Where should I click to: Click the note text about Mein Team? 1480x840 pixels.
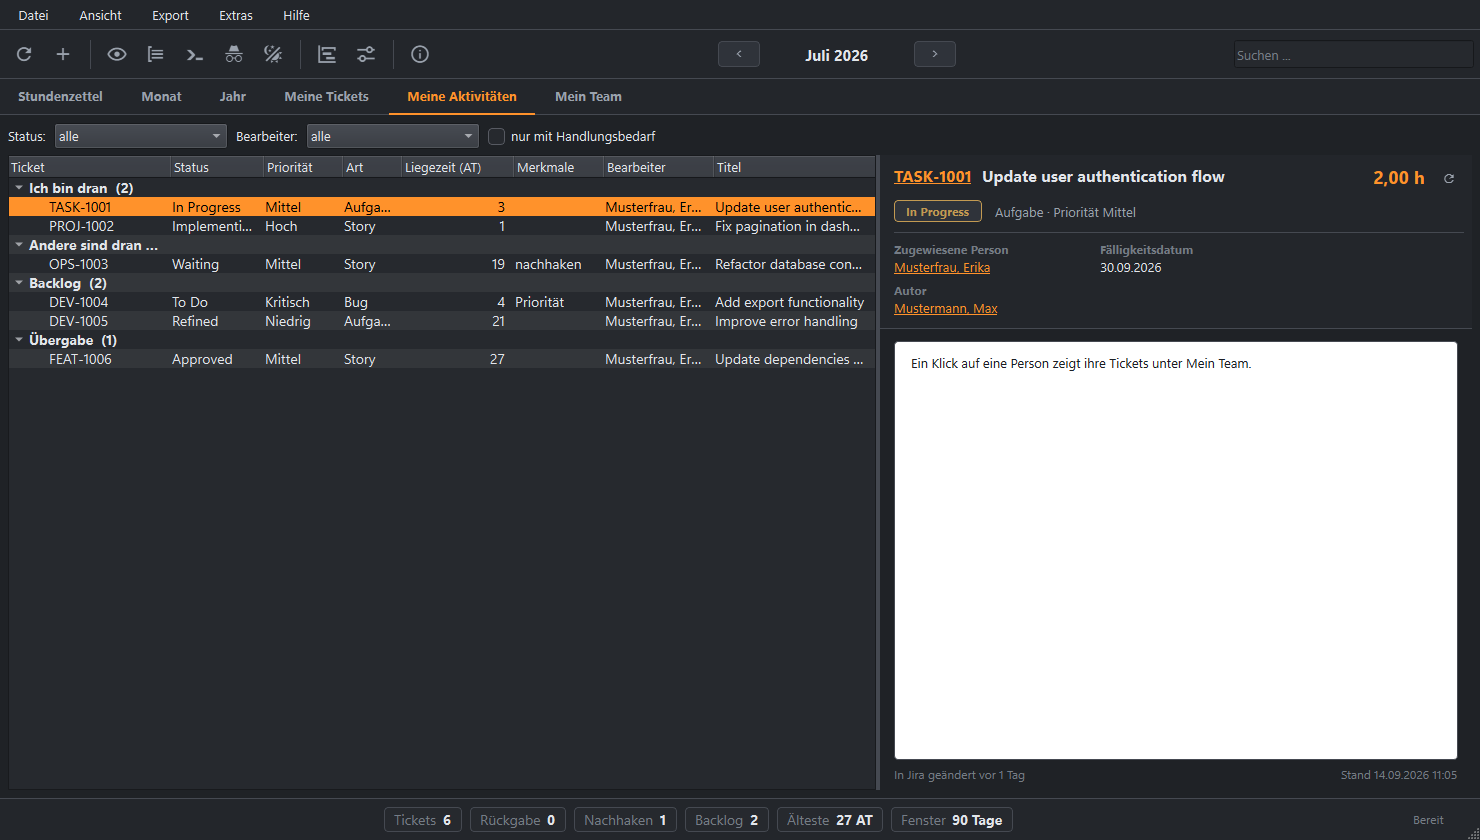click(x=1081, y=364)
